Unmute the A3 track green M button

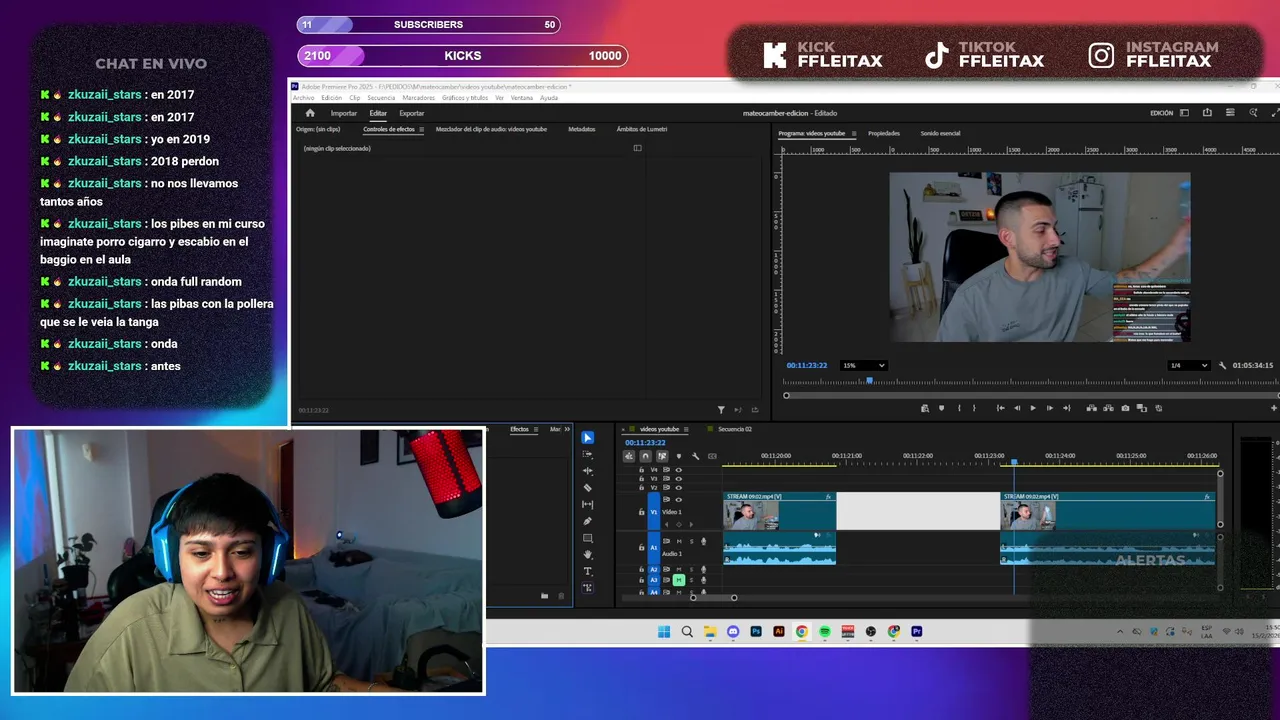pyautogui.click(x=679, y=580)
